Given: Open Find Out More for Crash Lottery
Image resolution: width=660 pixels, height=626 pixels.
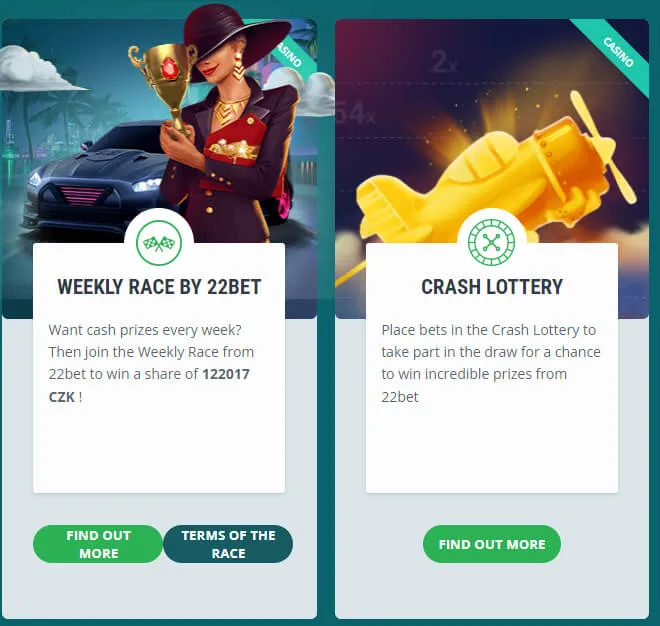Looking at the screenshot, I should [x=492, y=544].
